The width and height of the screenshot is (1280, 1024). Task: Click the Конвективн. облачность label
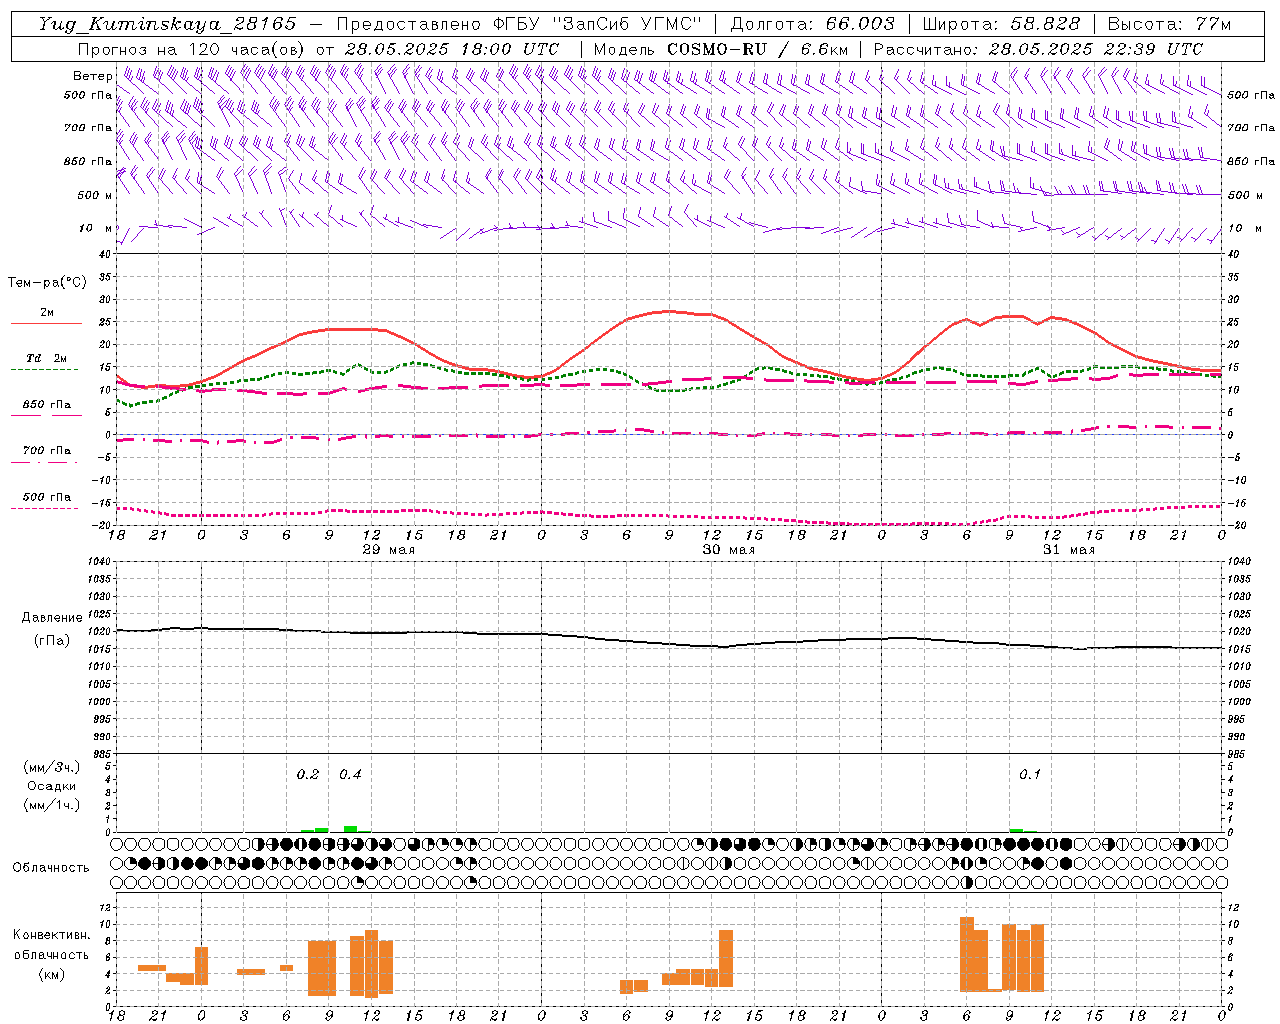[x=51, y=944]
